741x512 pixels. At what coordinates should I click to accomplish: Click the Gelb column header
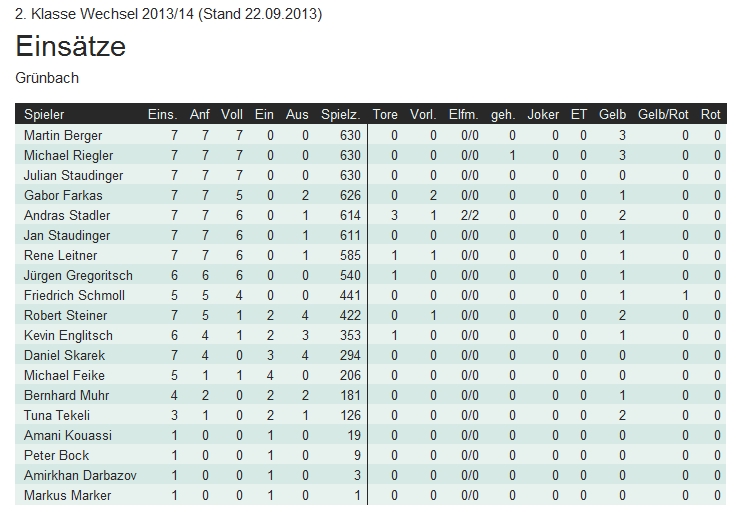pyautogui.click(x=612, y=115)
